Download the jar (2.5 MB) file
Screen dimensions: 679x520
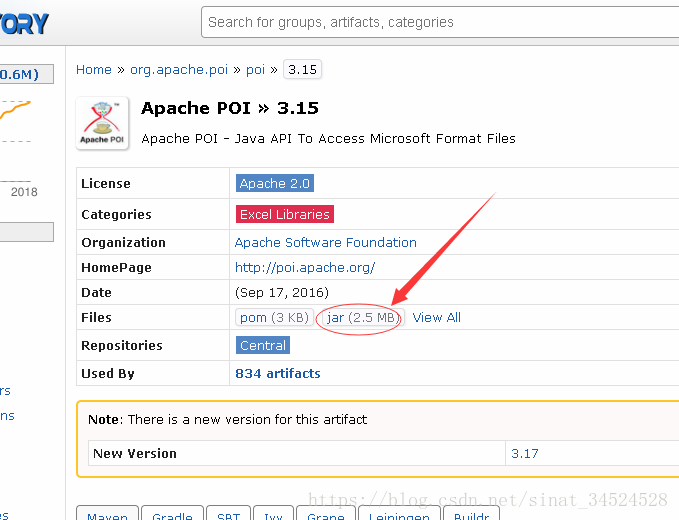[x=363, y=317]
